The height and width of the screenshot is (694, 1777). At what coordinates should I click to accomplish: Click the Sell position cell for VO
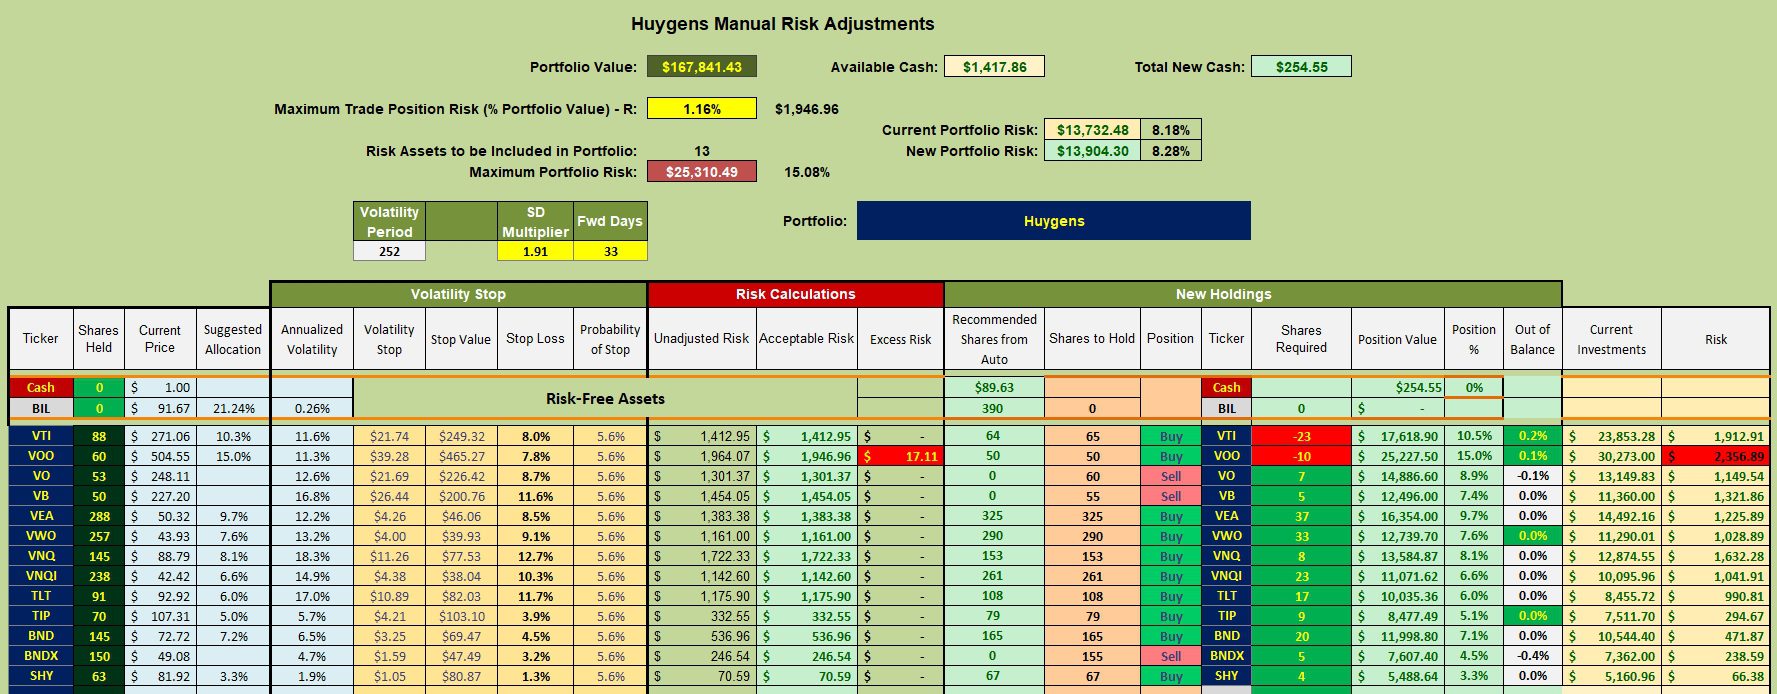coord(1171,476)
